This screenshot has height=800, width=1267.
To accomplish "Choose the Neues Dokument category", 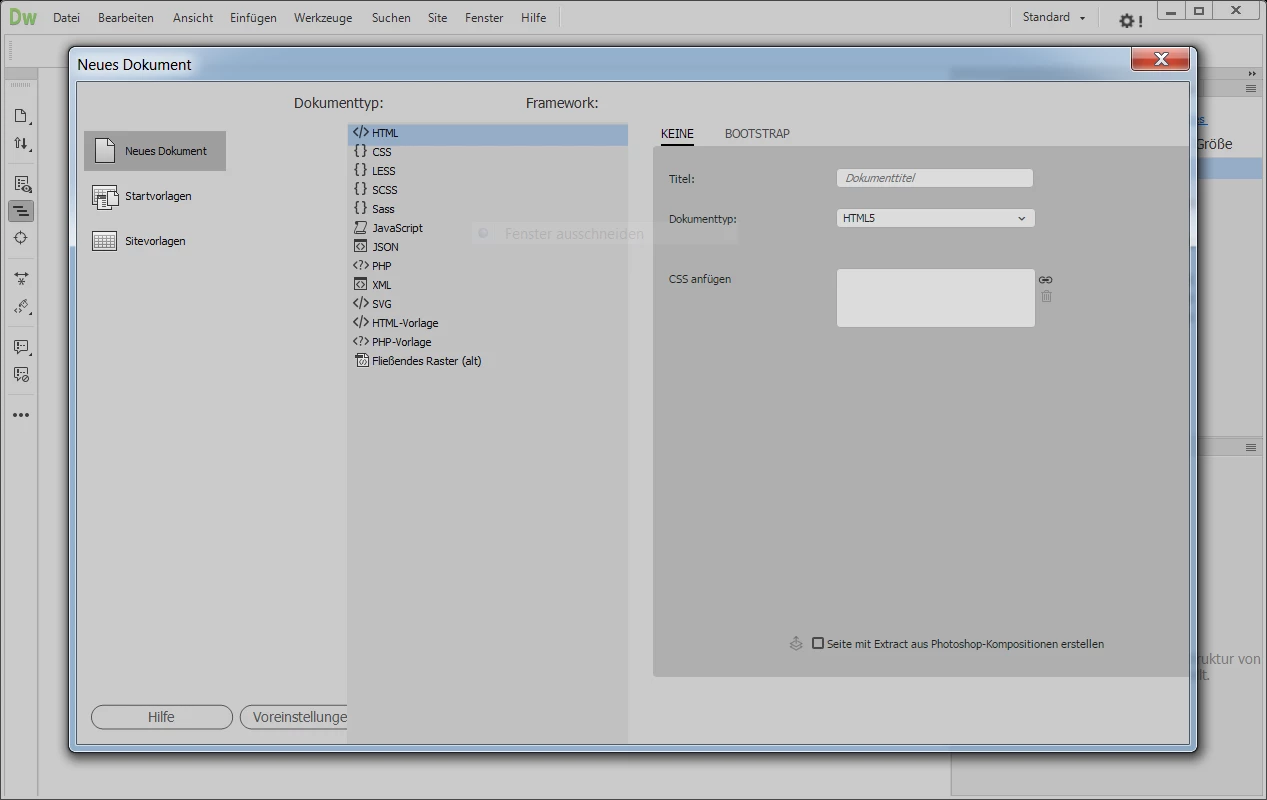I will [x=155, y=151].
